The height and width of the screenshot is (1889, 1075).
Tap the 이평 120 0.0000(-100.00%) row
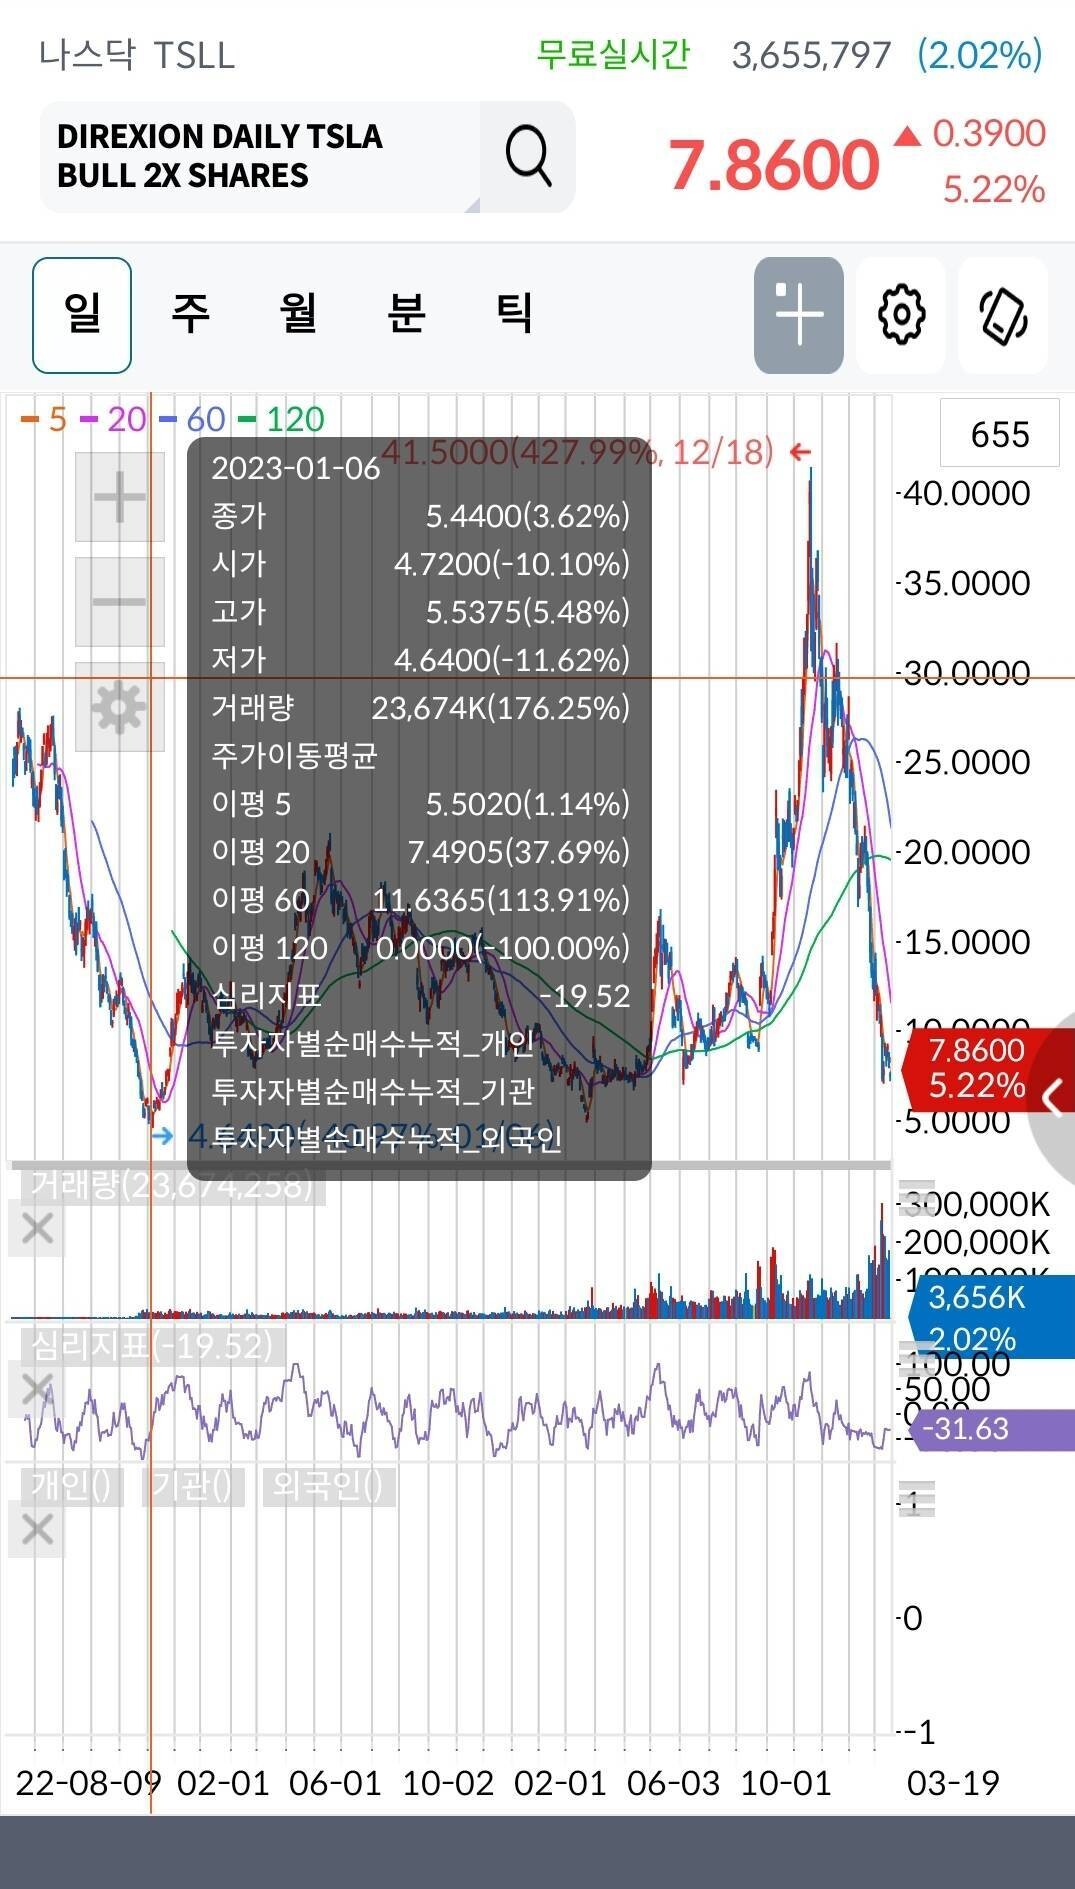(420, 948)
